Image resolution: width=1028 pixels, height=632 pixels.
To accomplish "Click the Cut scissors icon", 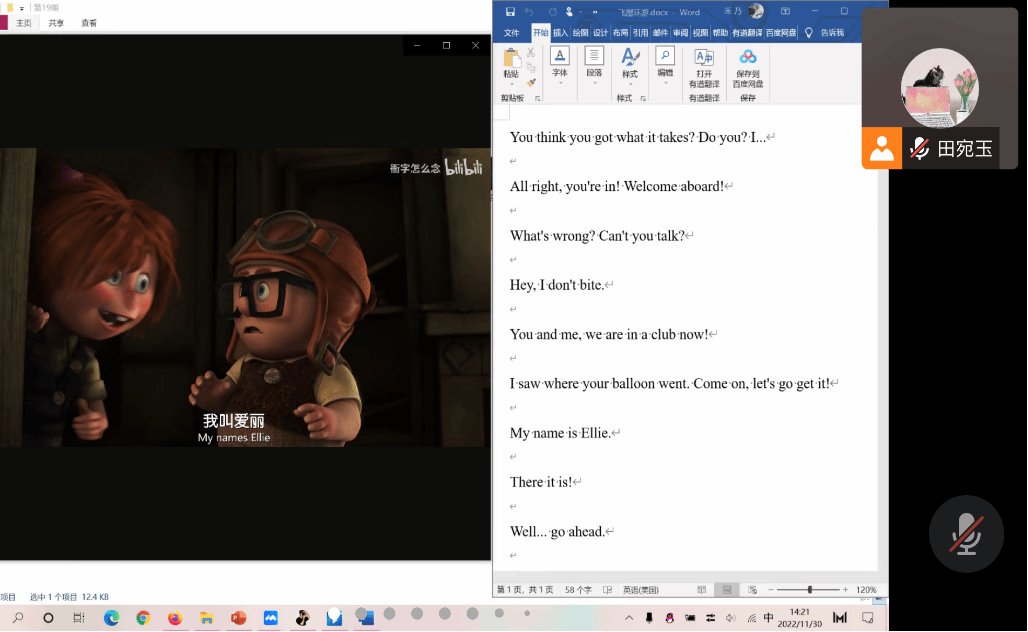I will coord(531,52).
